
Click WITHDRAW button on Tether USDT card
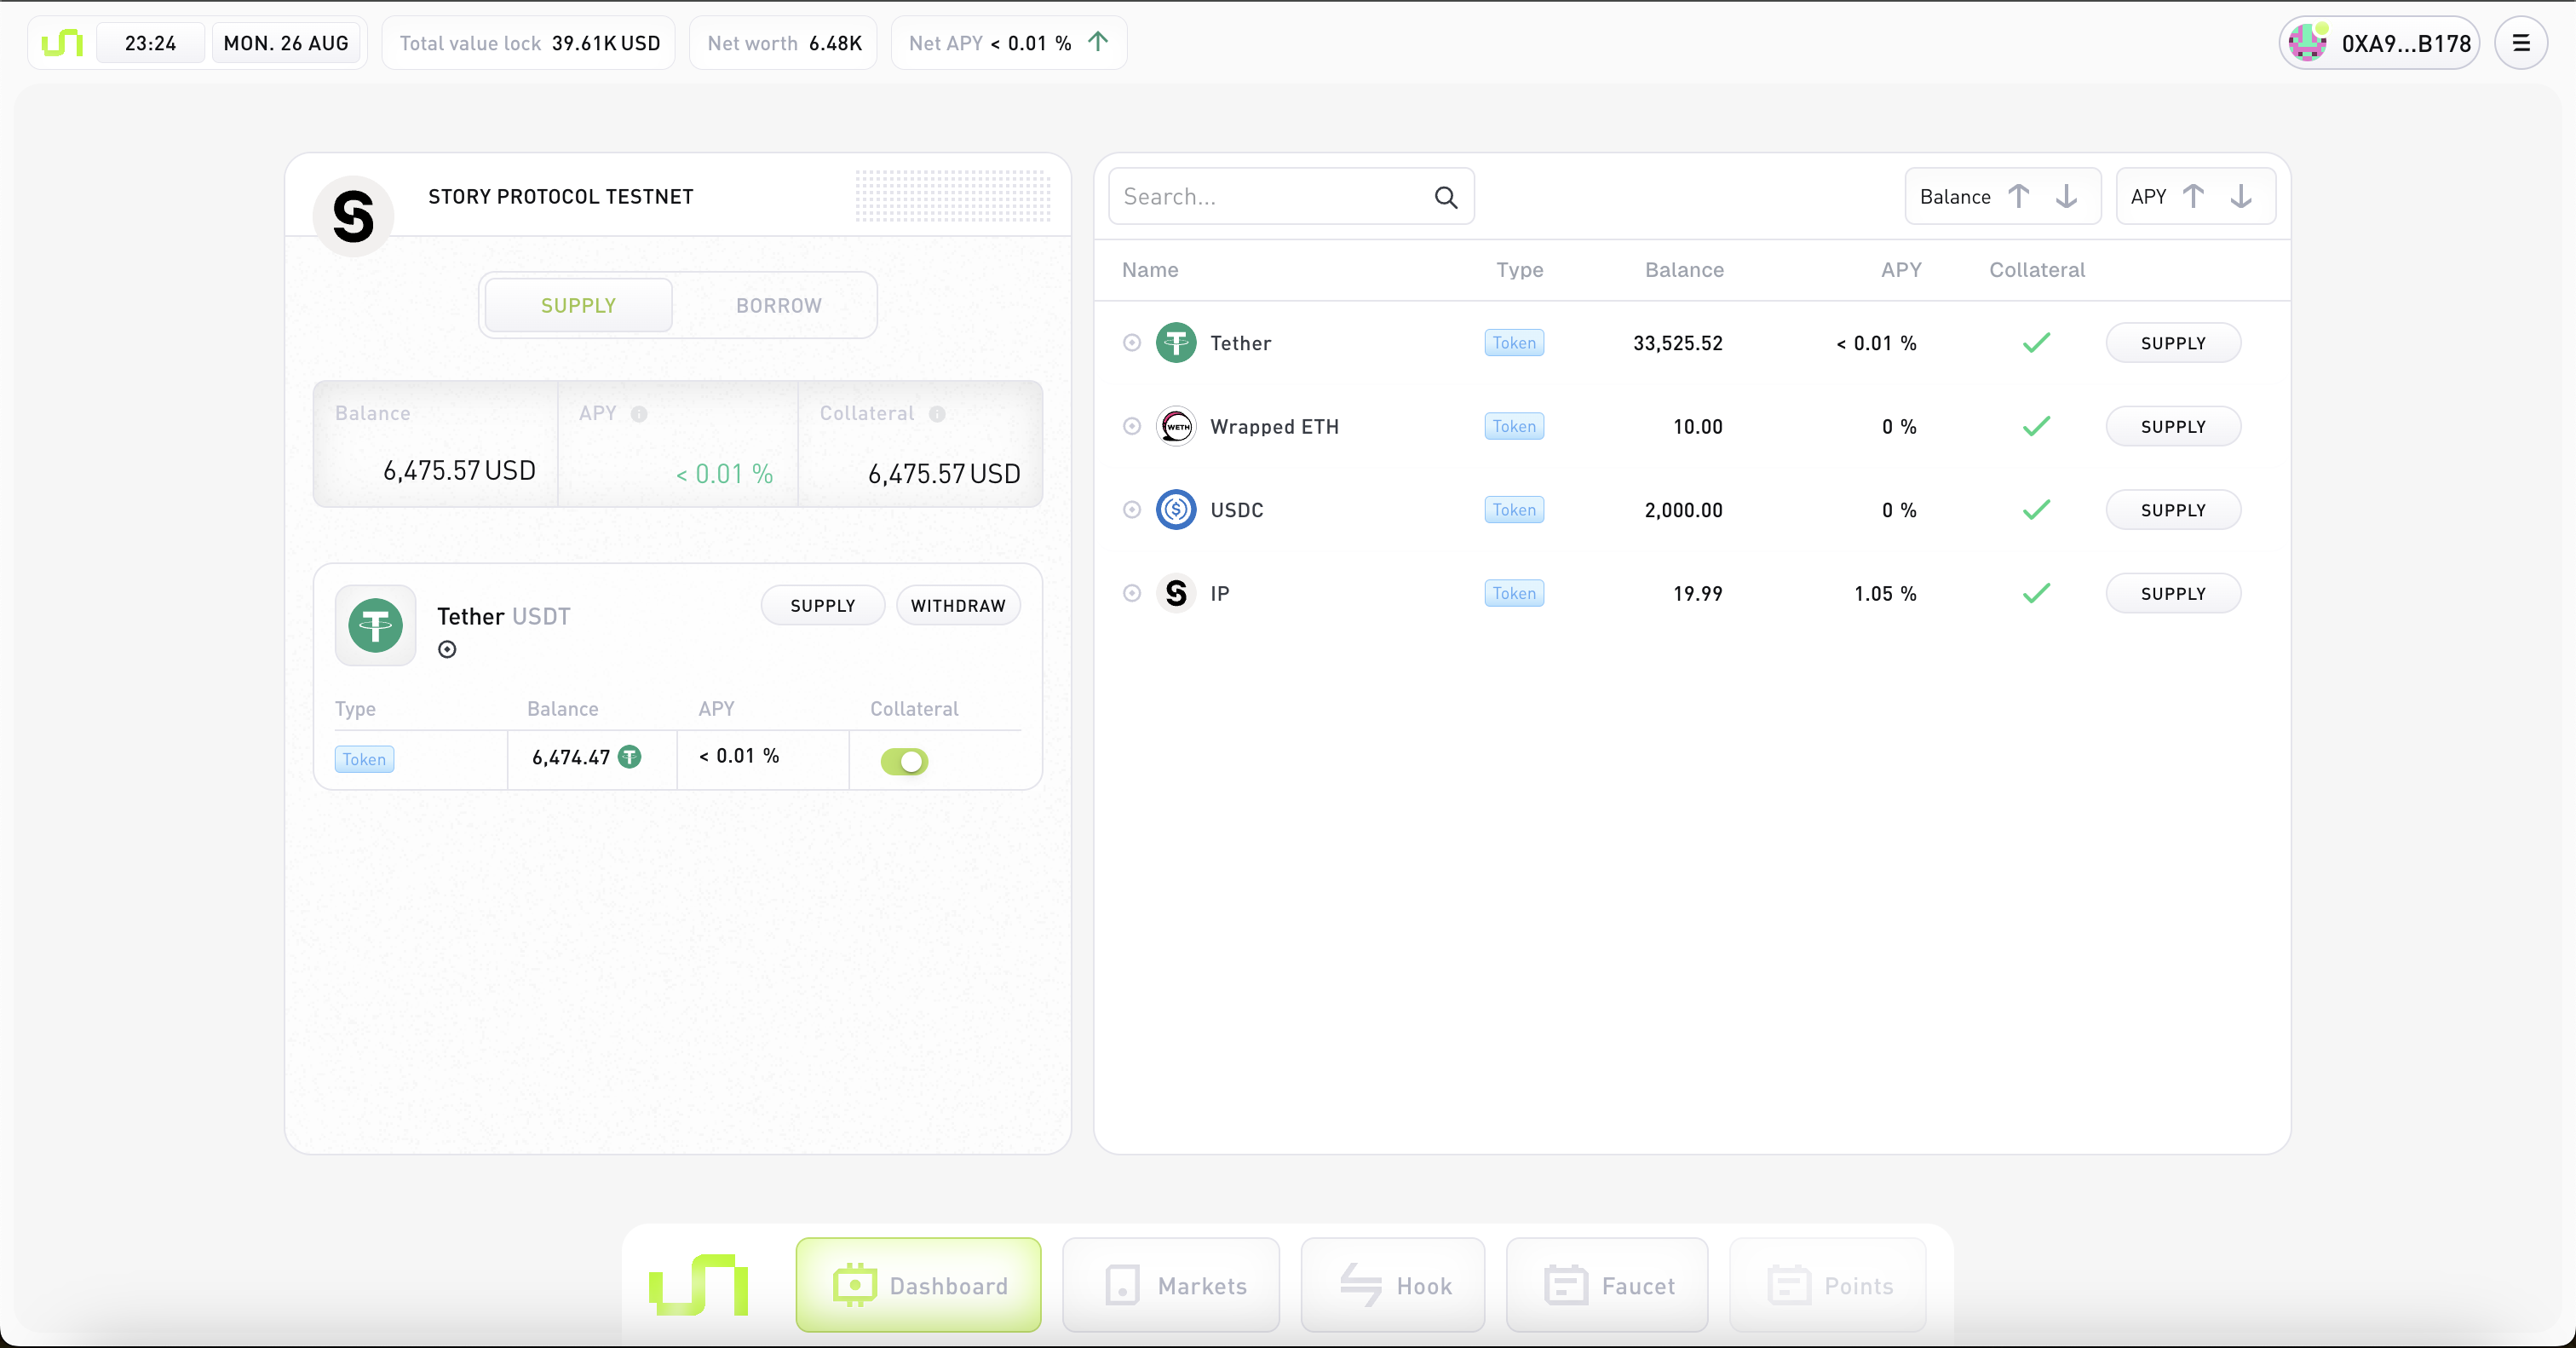click(958, 605)
